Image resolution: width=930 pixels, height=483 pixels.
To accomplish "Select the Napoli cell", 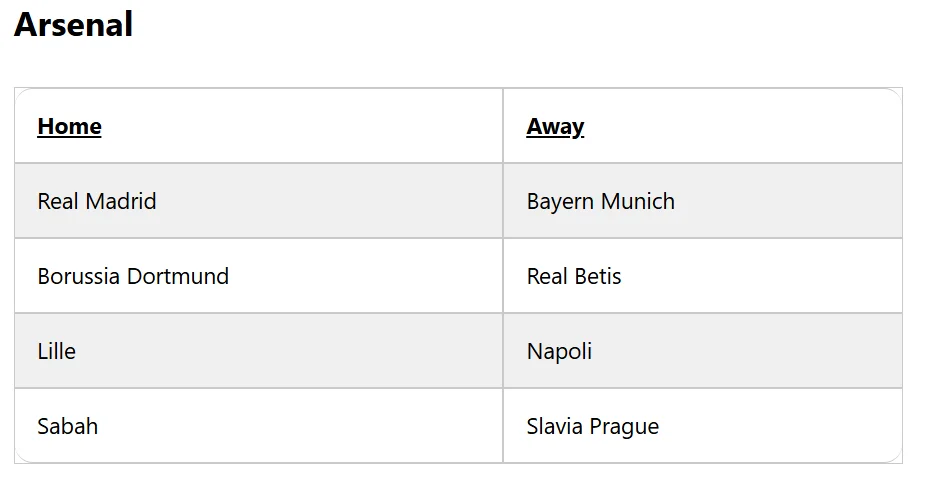I will (703, 351).
